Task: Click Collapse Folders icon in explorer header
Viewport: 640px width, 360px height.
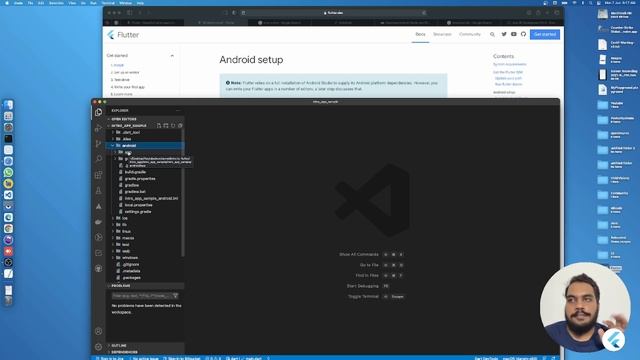Action: [x=180, y=126]
